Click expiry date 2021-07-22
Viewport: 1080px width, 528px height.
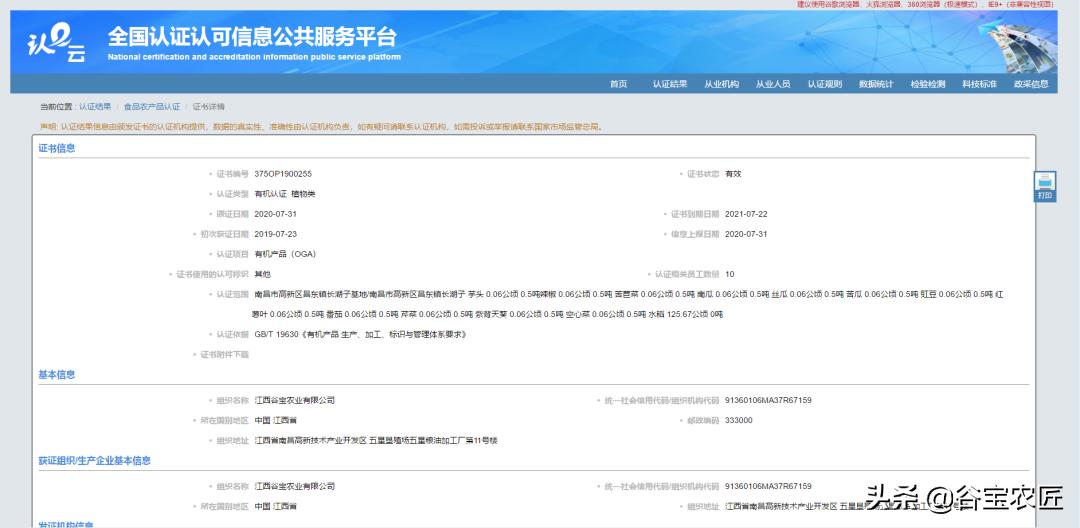[746, 214]
